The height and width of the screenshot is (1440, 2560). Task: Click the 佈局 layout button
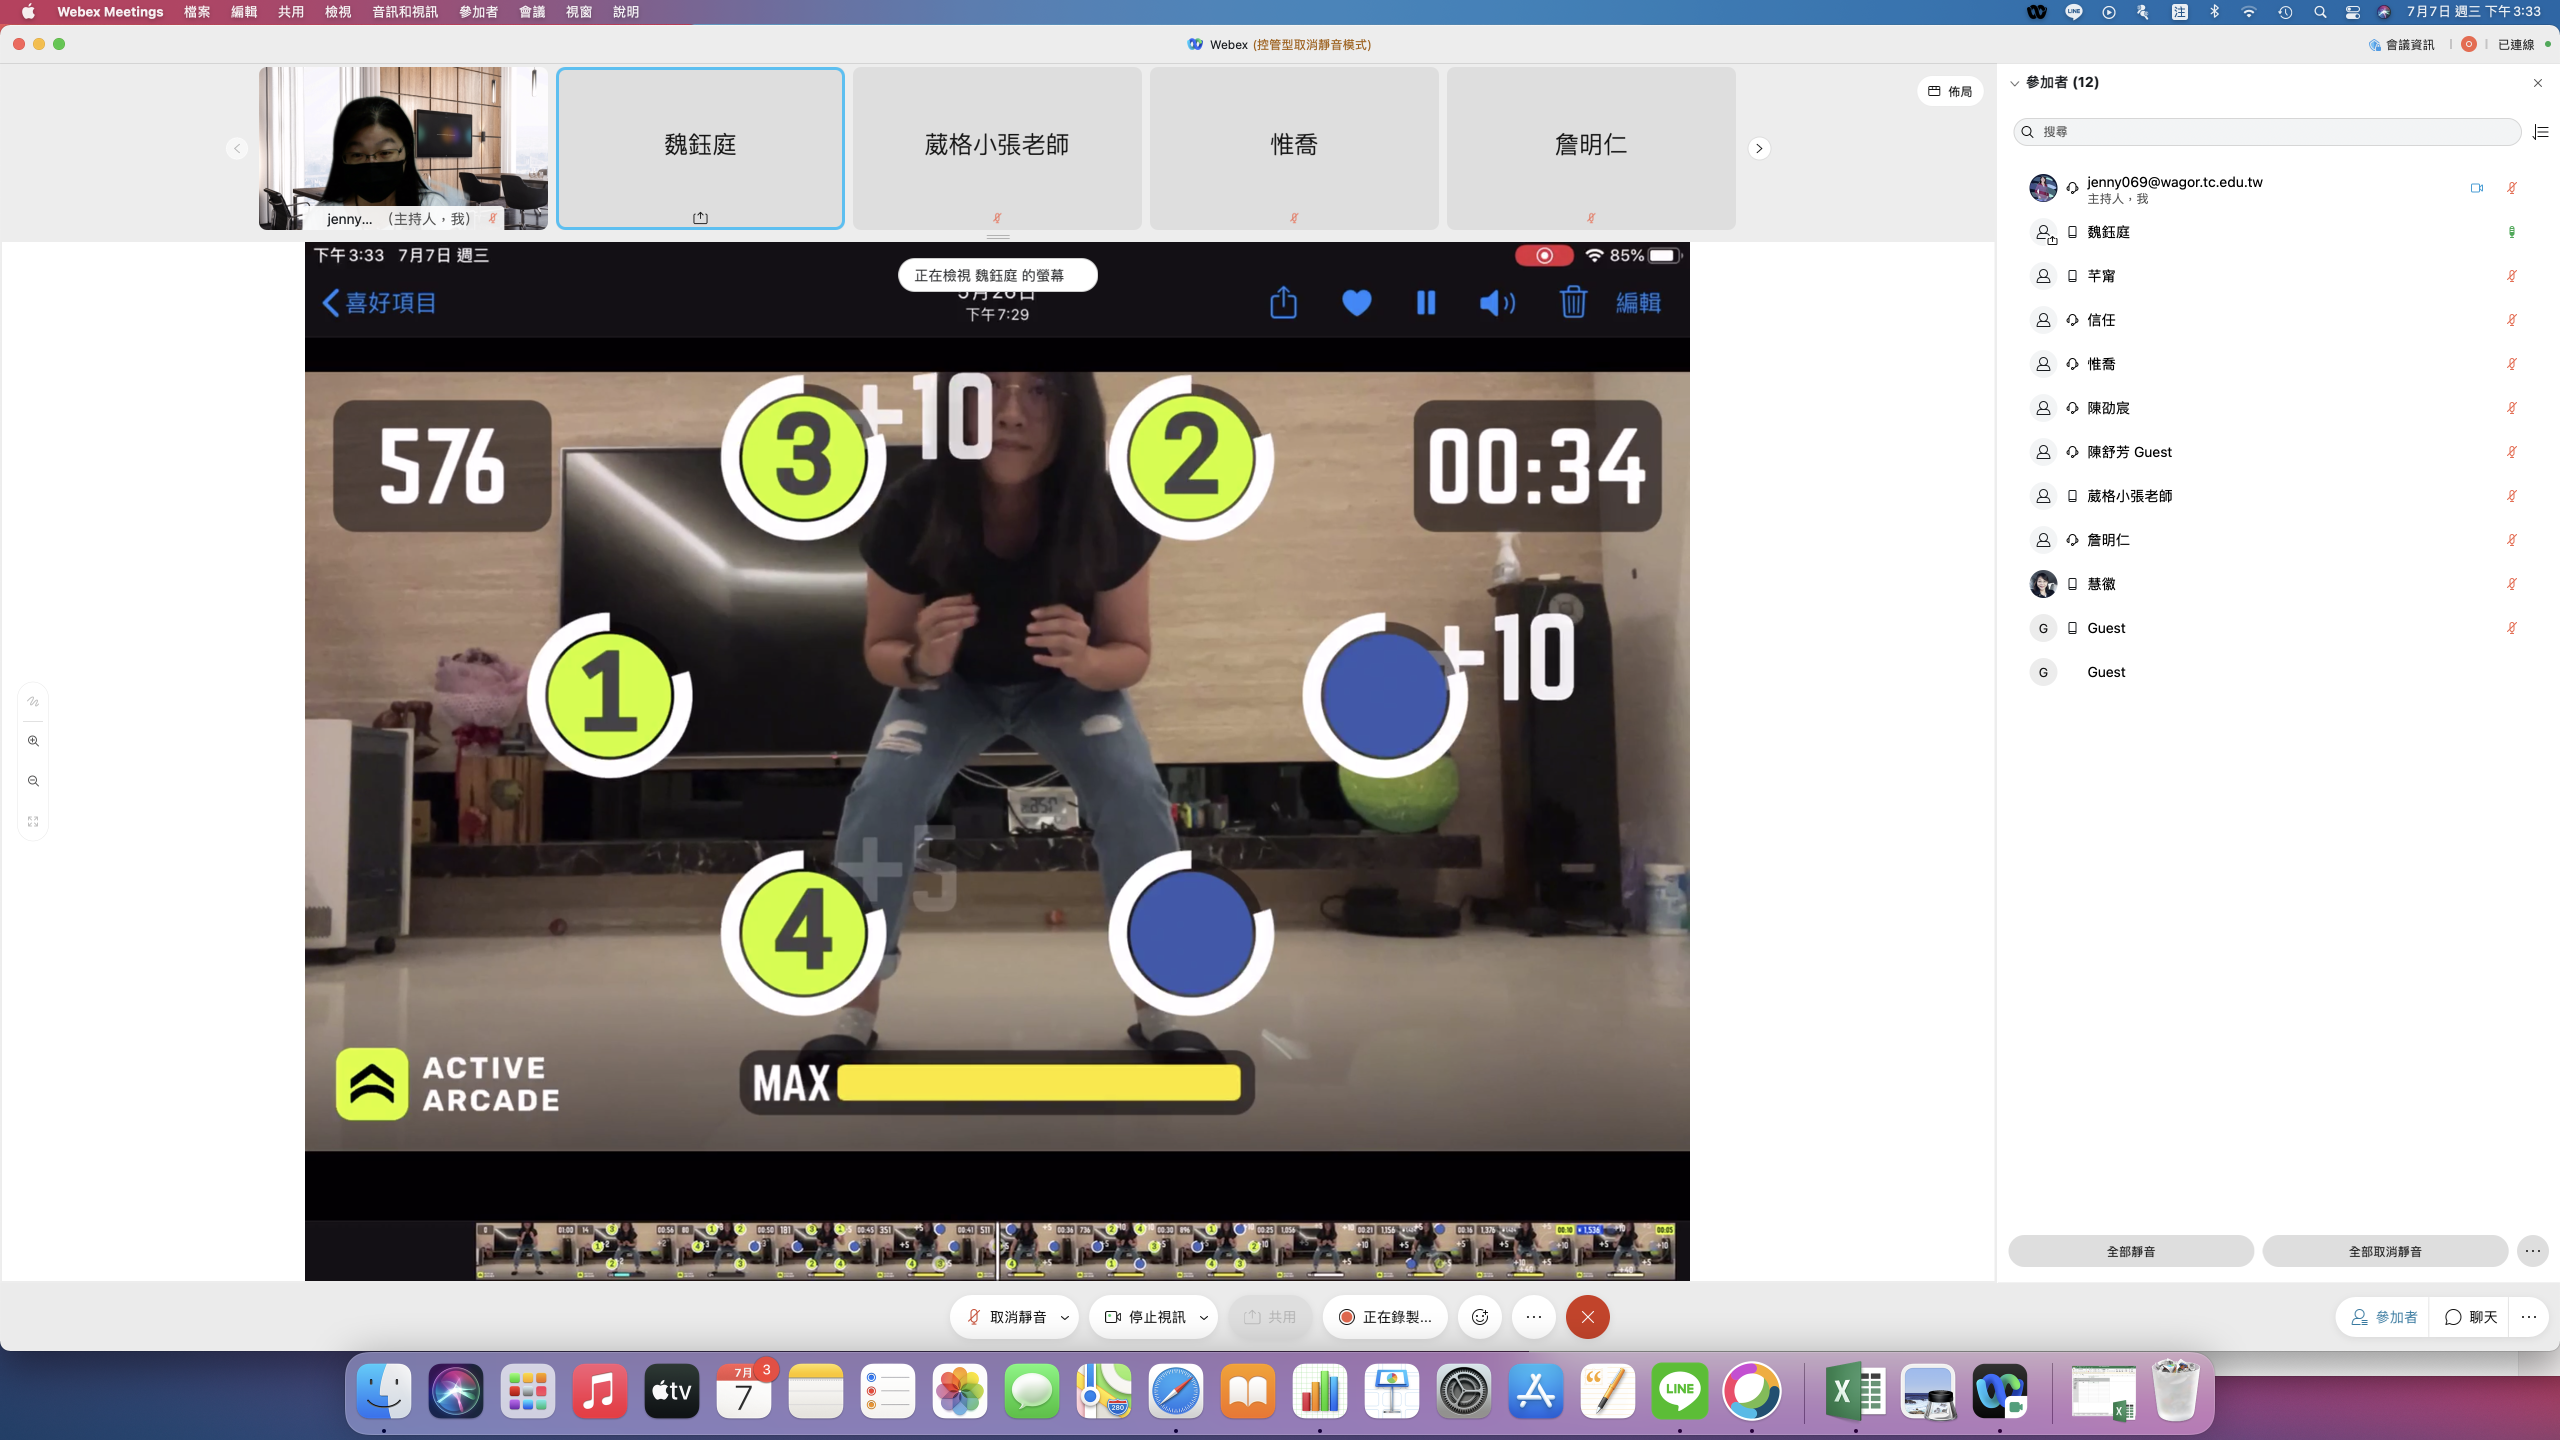(x=1949, y=91)
